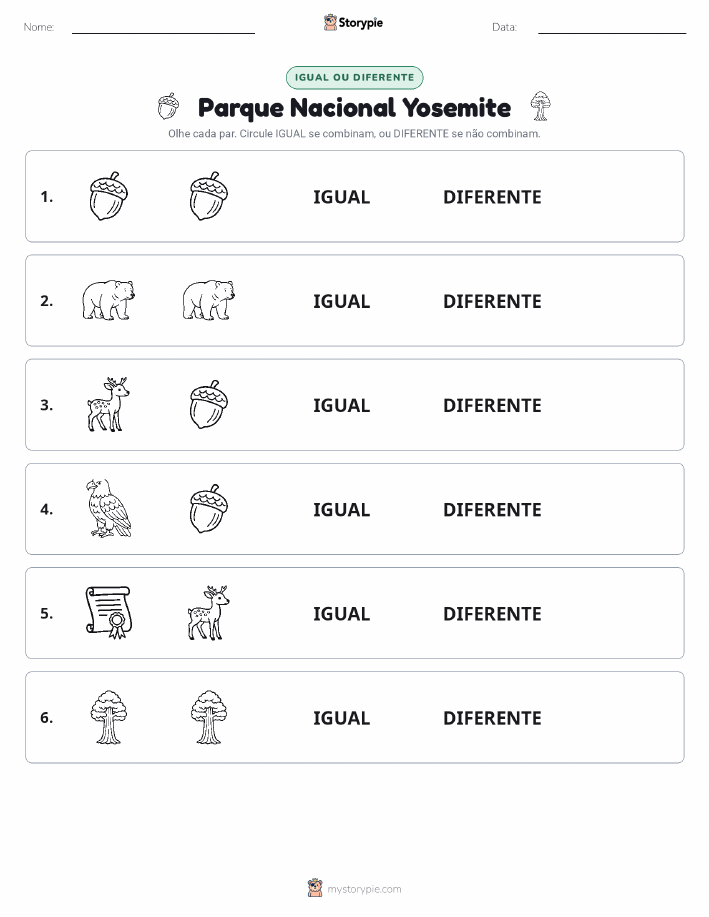
Task: Choose DIFERENTE in row 5
Action: click(492, 613)
